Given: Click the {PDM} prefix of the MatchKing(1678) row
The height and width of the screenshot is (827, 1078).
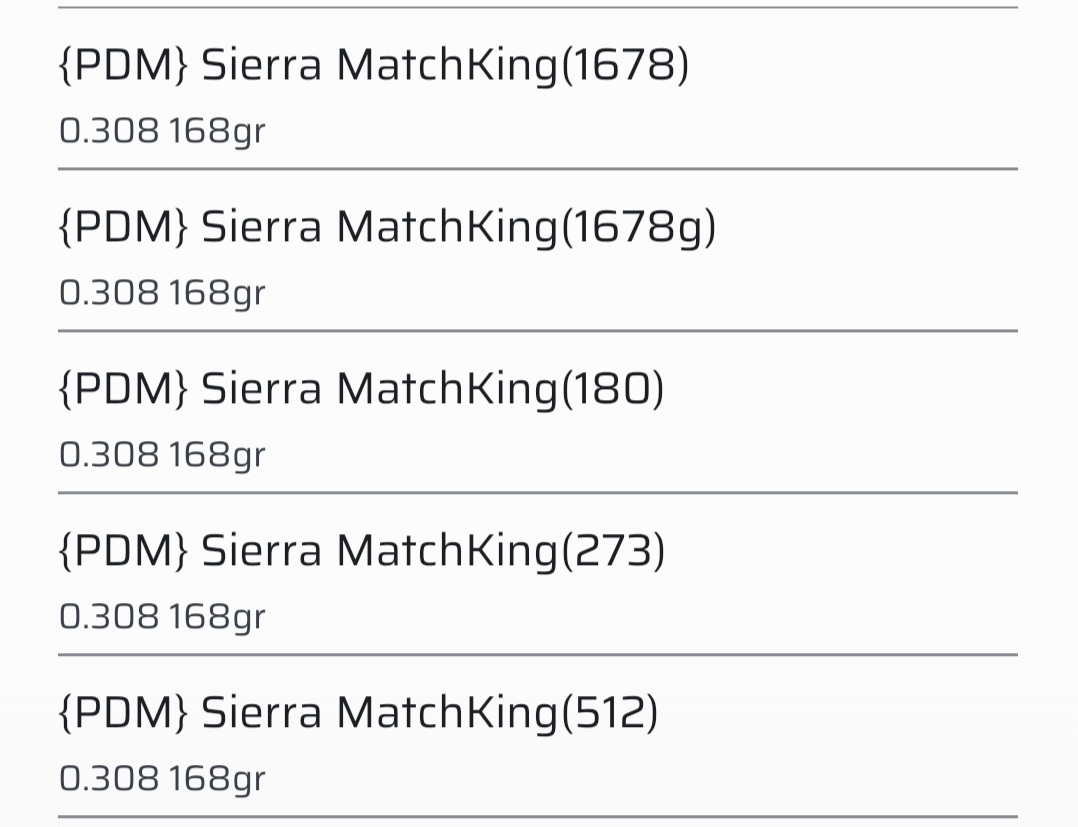Looking at the screenshot, I should (x=123, y=66).
